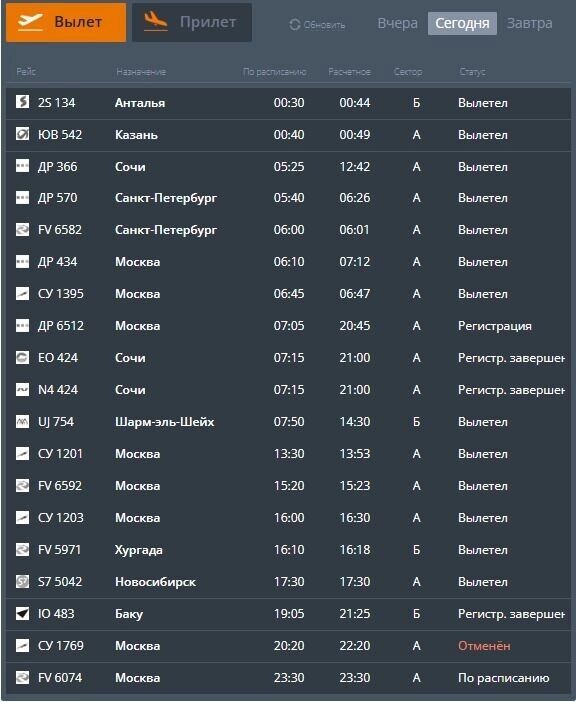Click sector Б of flight IO 483
576x702 pixels.
tap(416, 614)
